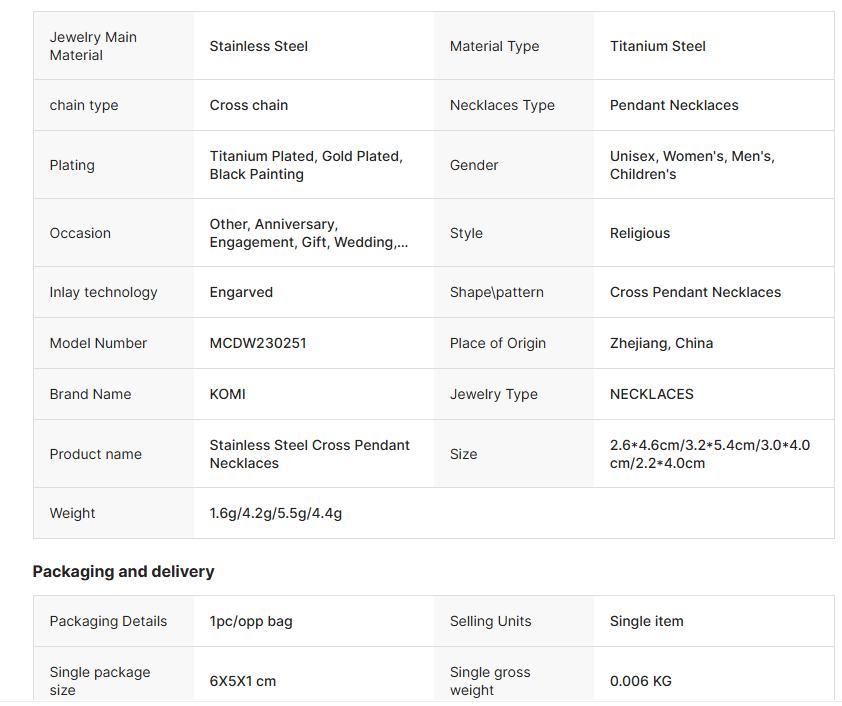Click the Packaging and delivery heading
This screenshot has width=842, height=706.
[x=123, y=572]
